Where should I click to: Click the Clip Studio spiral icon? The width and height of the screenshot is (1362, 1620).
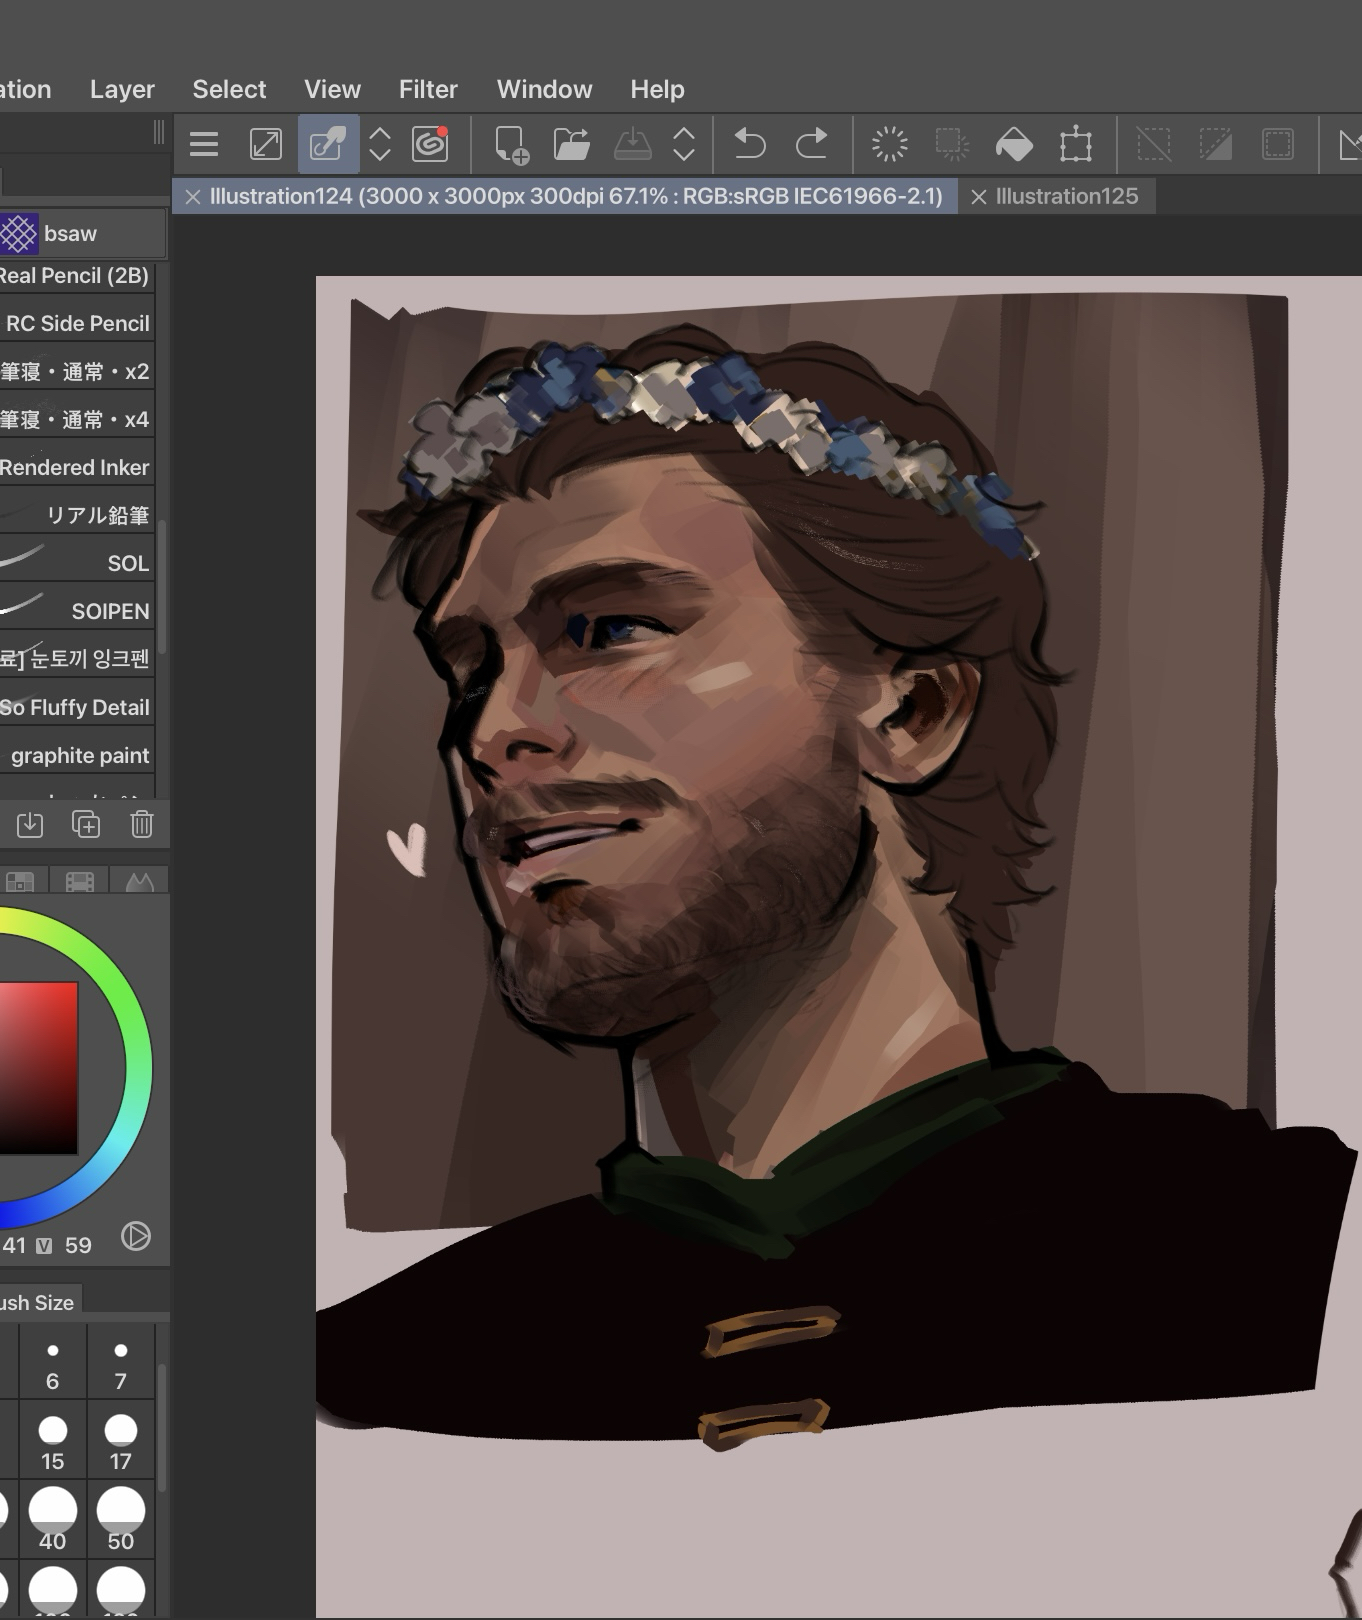(430, 145)
